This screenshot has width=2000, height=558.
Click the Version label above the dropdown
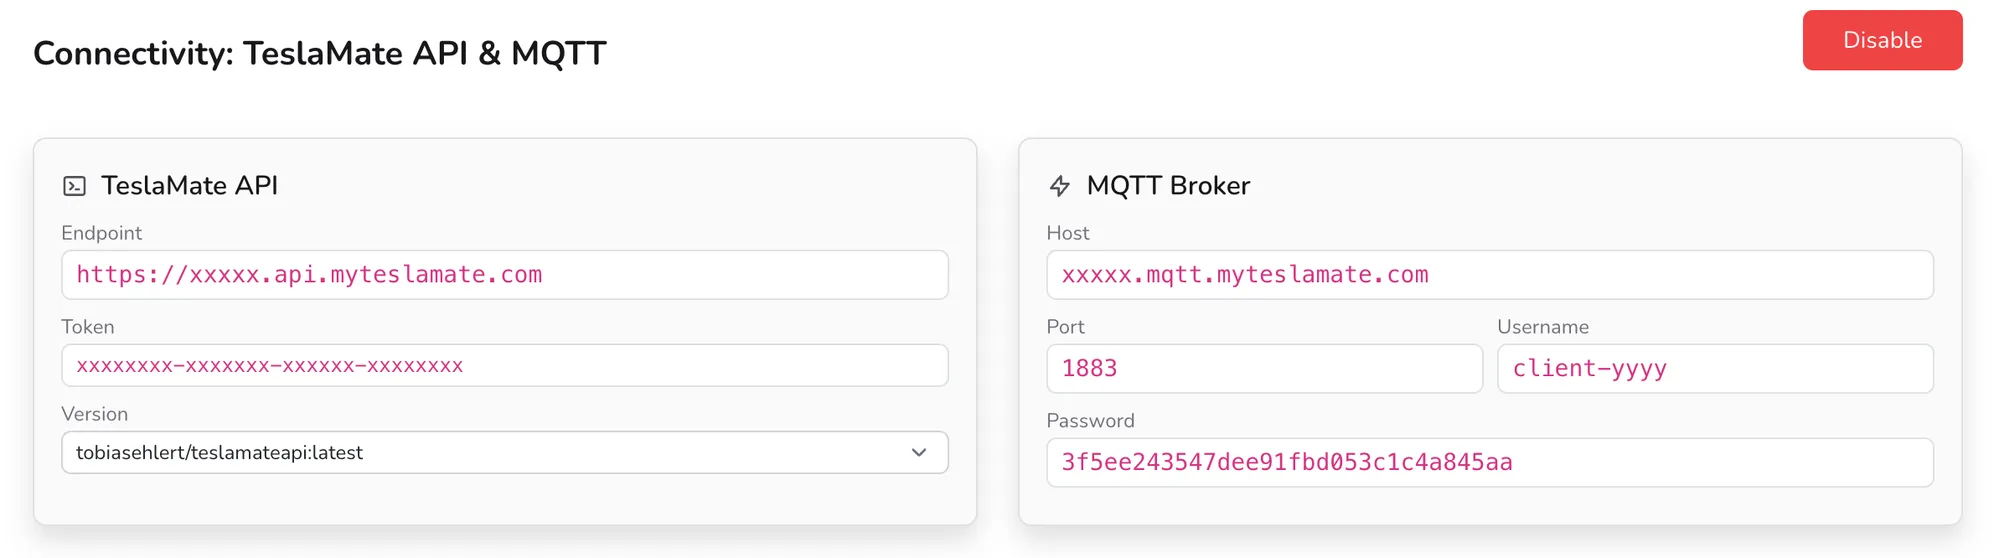95,414
